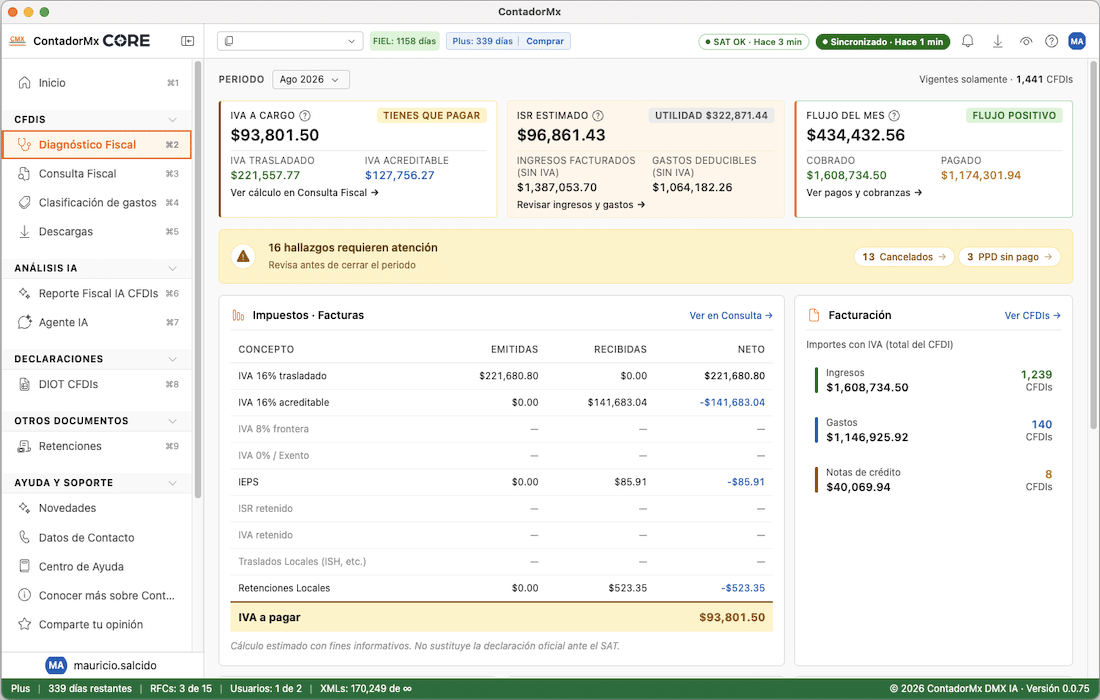Screen dimensions: 1100x700
Task: Toggle the eye visibility icon in header
Action: pyautogui.click(x=1026, y=41)
